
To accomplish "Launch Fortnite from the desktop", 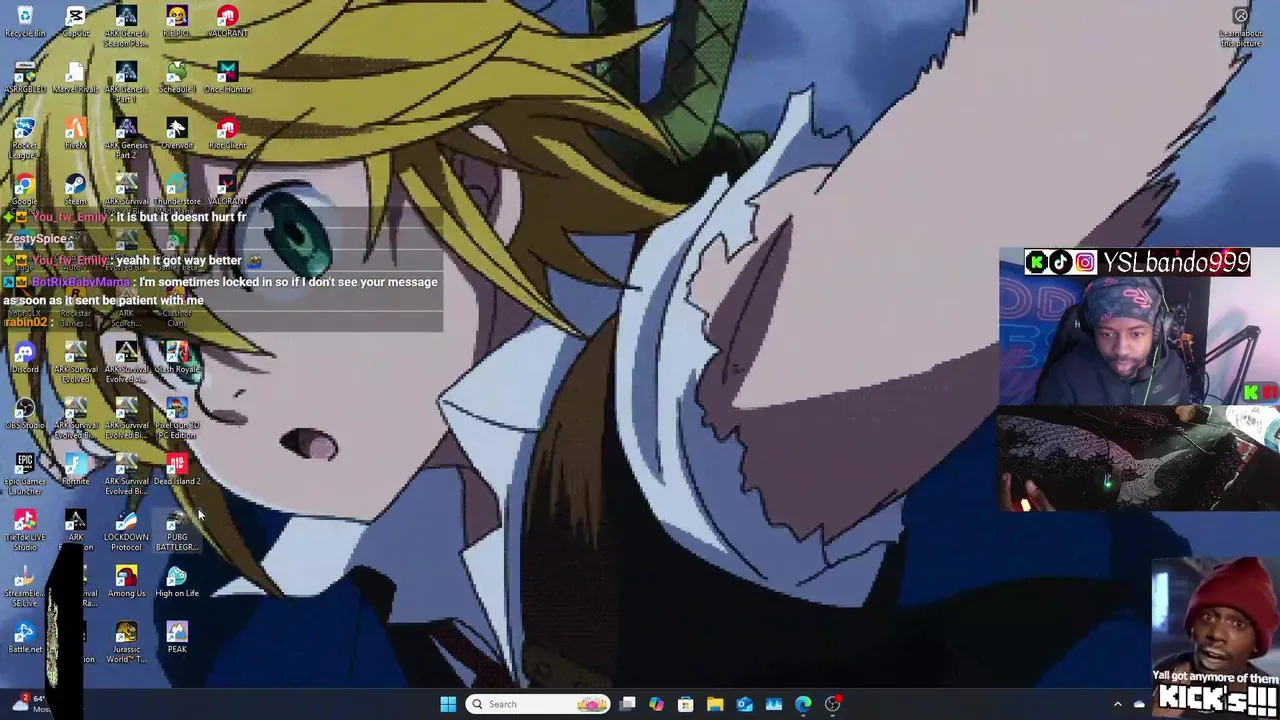I will pos(75,470).
